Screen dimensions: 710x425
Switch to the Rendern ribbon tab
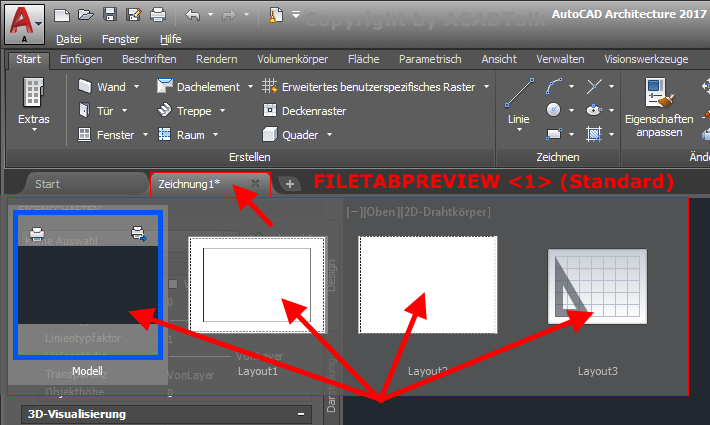[216, 59]
